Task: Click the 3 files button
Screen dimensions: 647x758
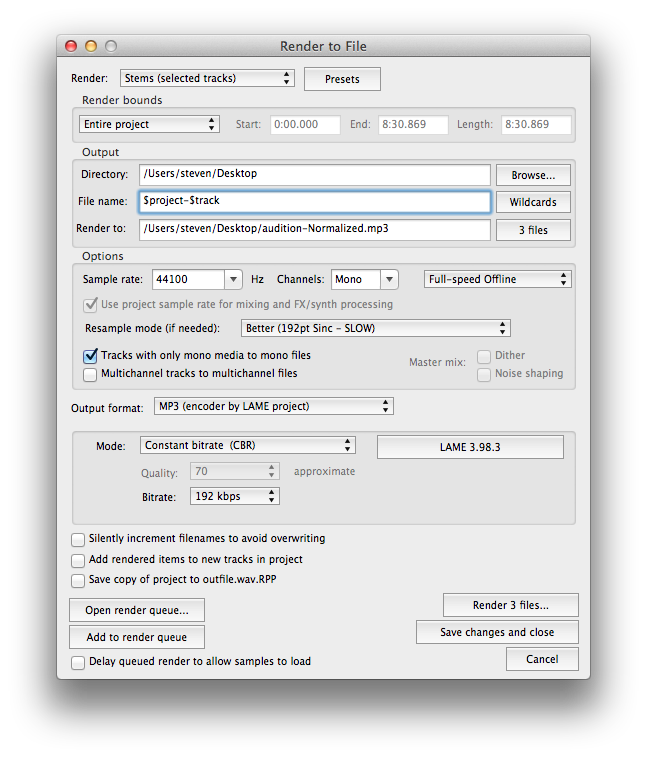Action: pos(533,230)
